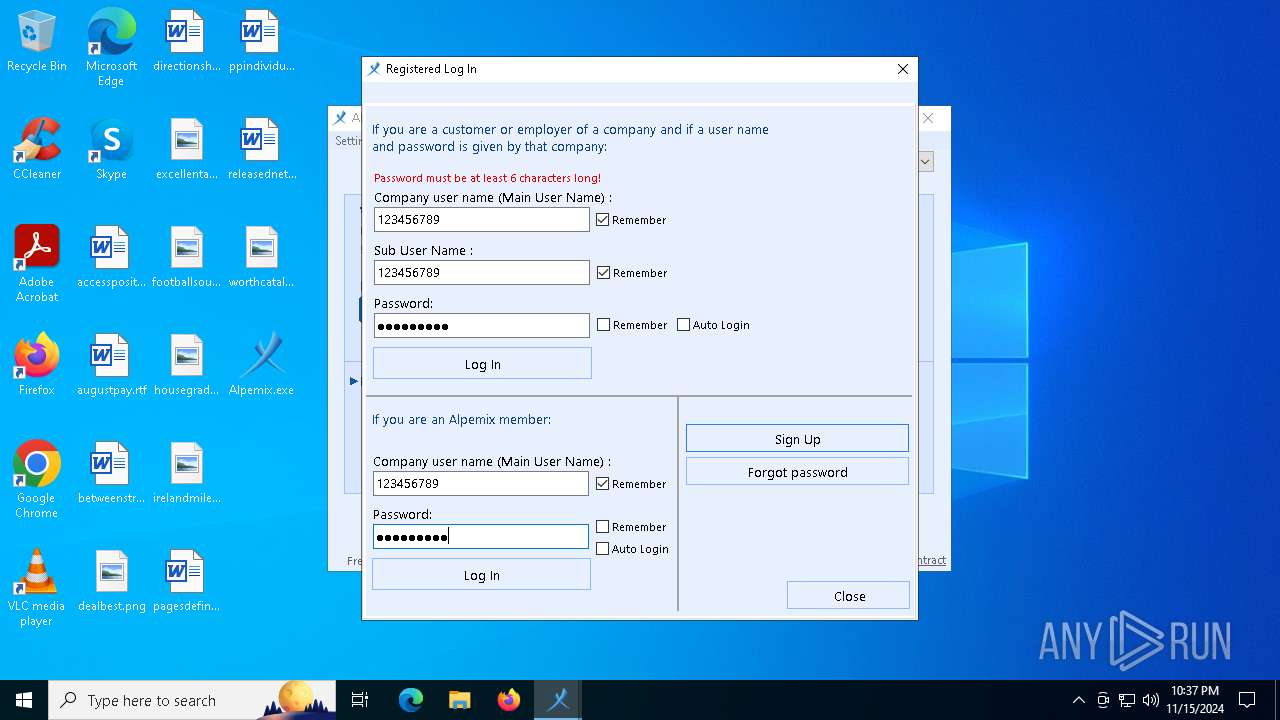1280x720 pixels.
Task: Select the worthcatal... image file icon
Action: click(x=261, y=258)
